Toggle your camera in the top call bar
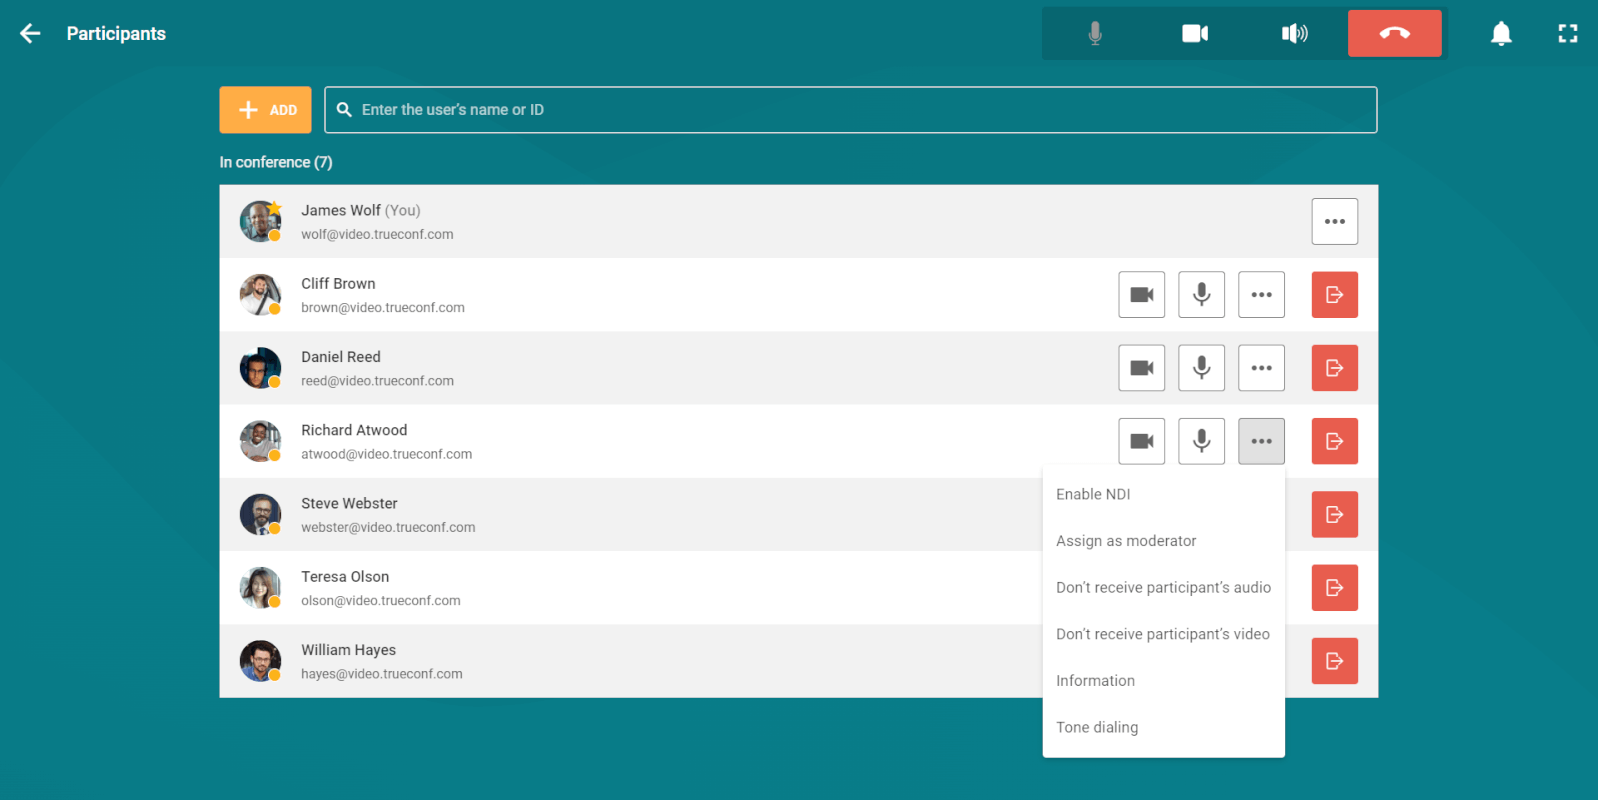This screenshot has height=800, width=1598. coord(1195,34)
